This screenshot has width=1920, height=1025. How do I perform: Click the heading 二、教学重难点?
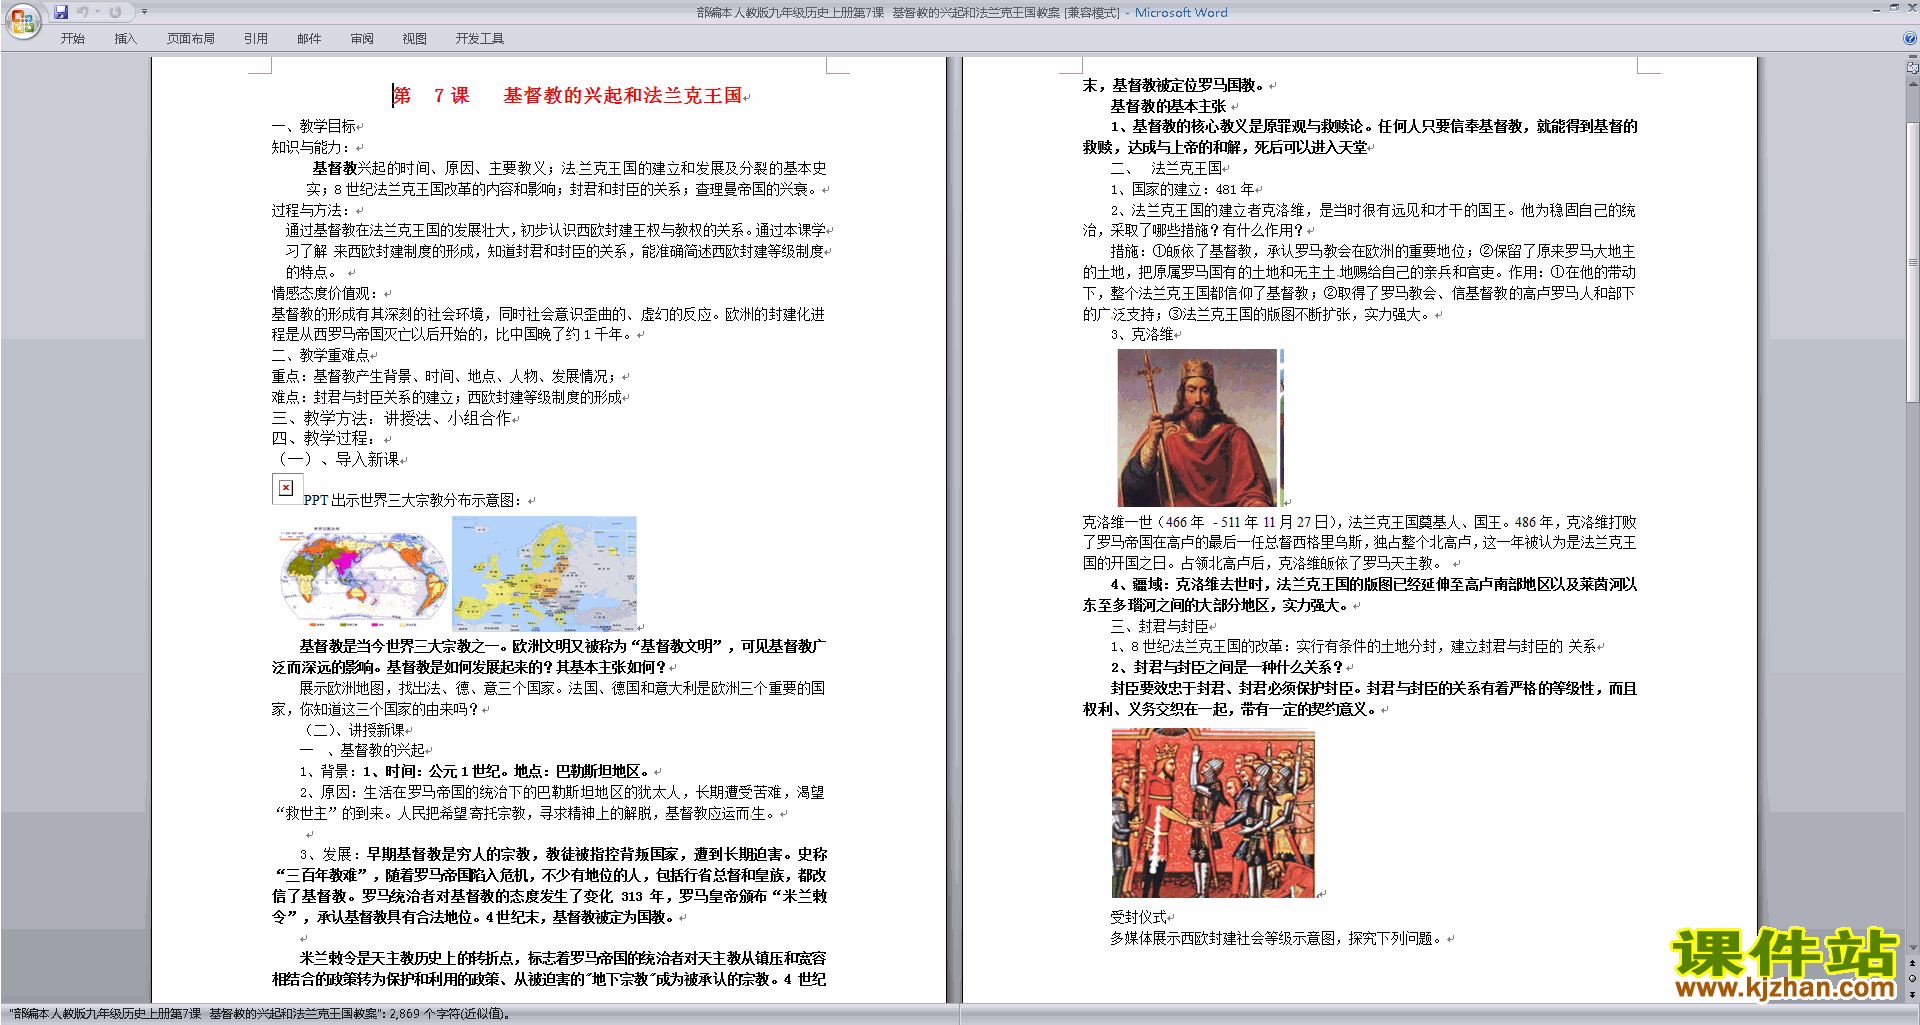click(320, 355)
